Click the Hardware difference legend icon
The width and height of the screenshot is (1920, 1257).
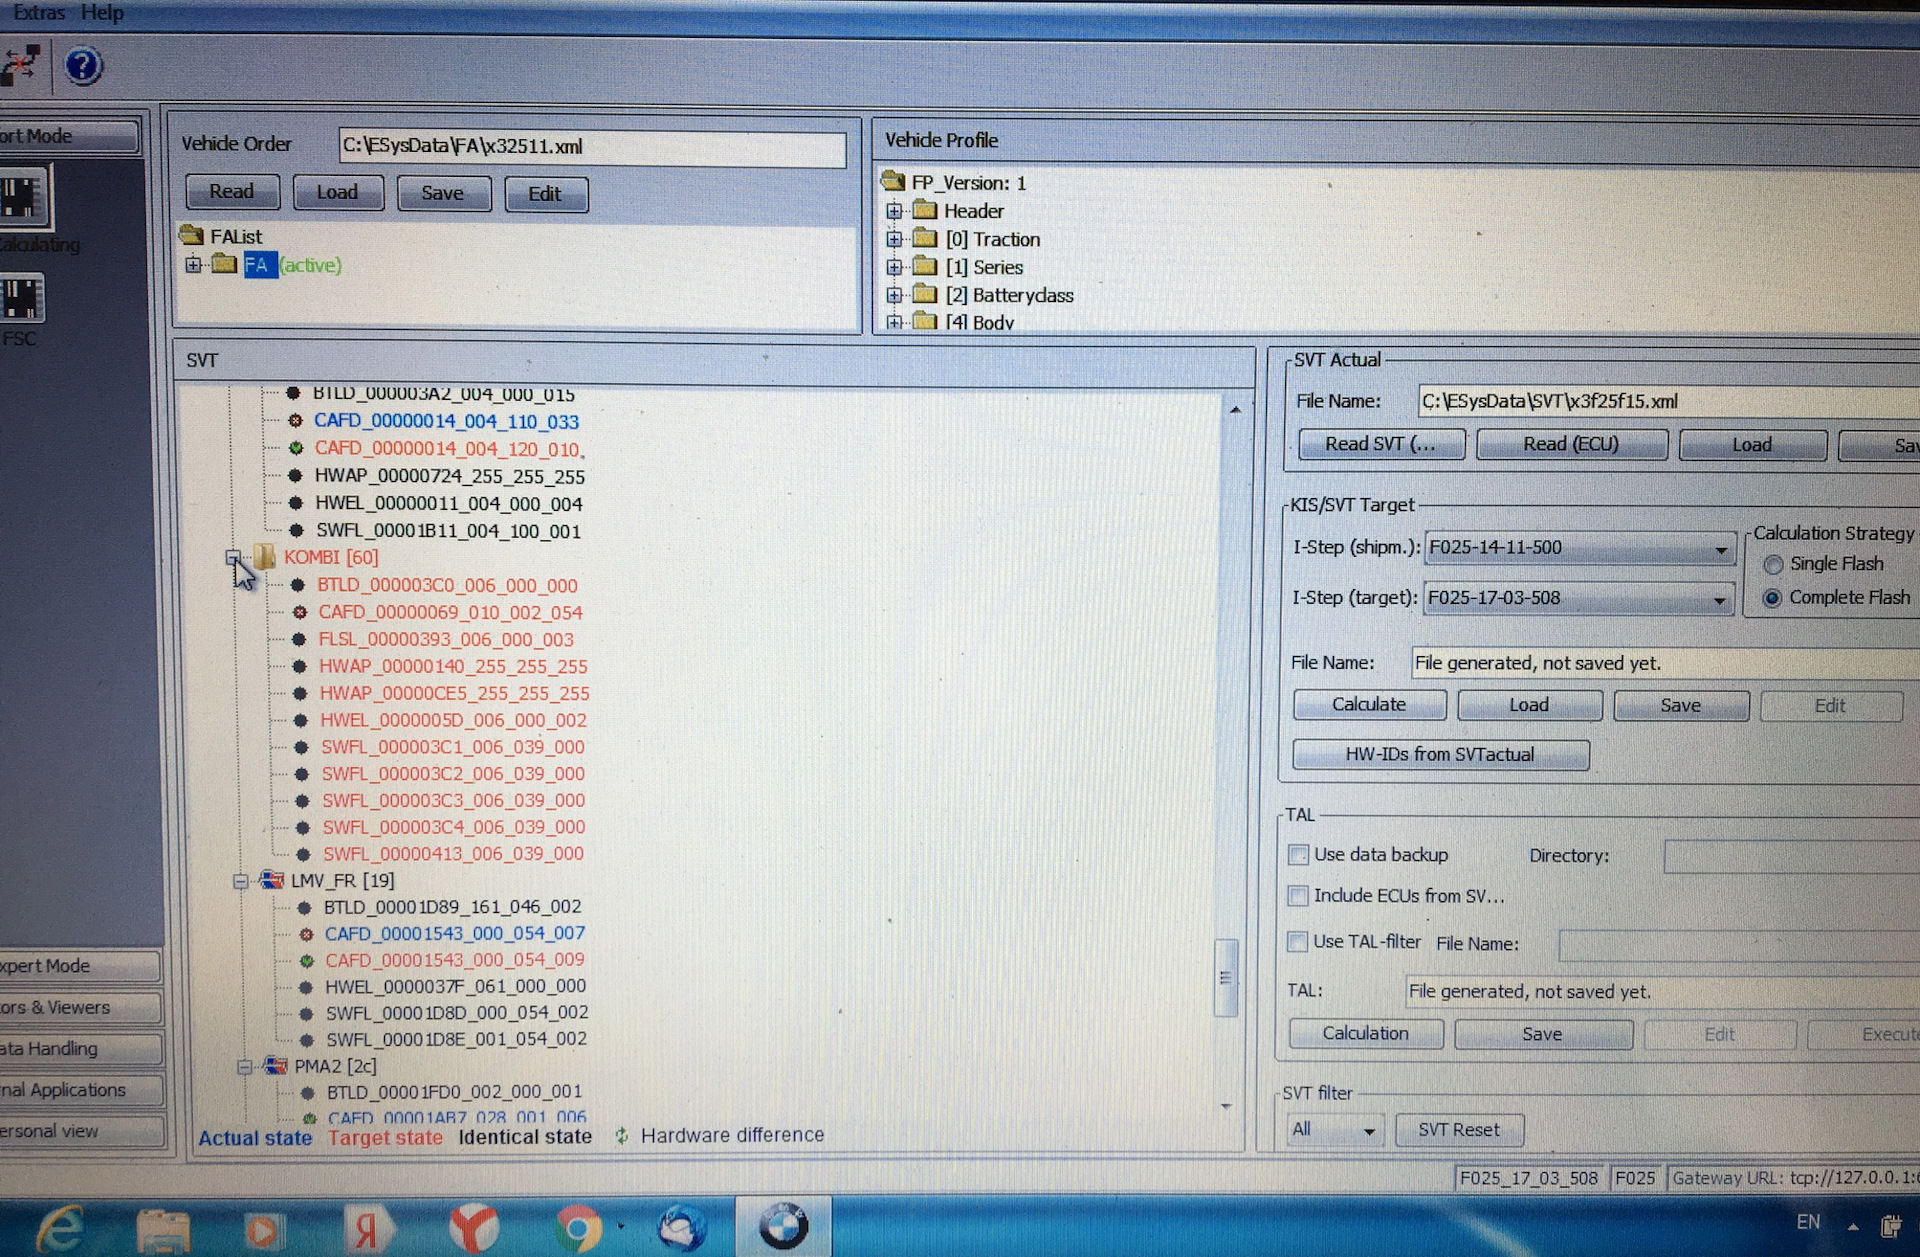click(621, 1136)
